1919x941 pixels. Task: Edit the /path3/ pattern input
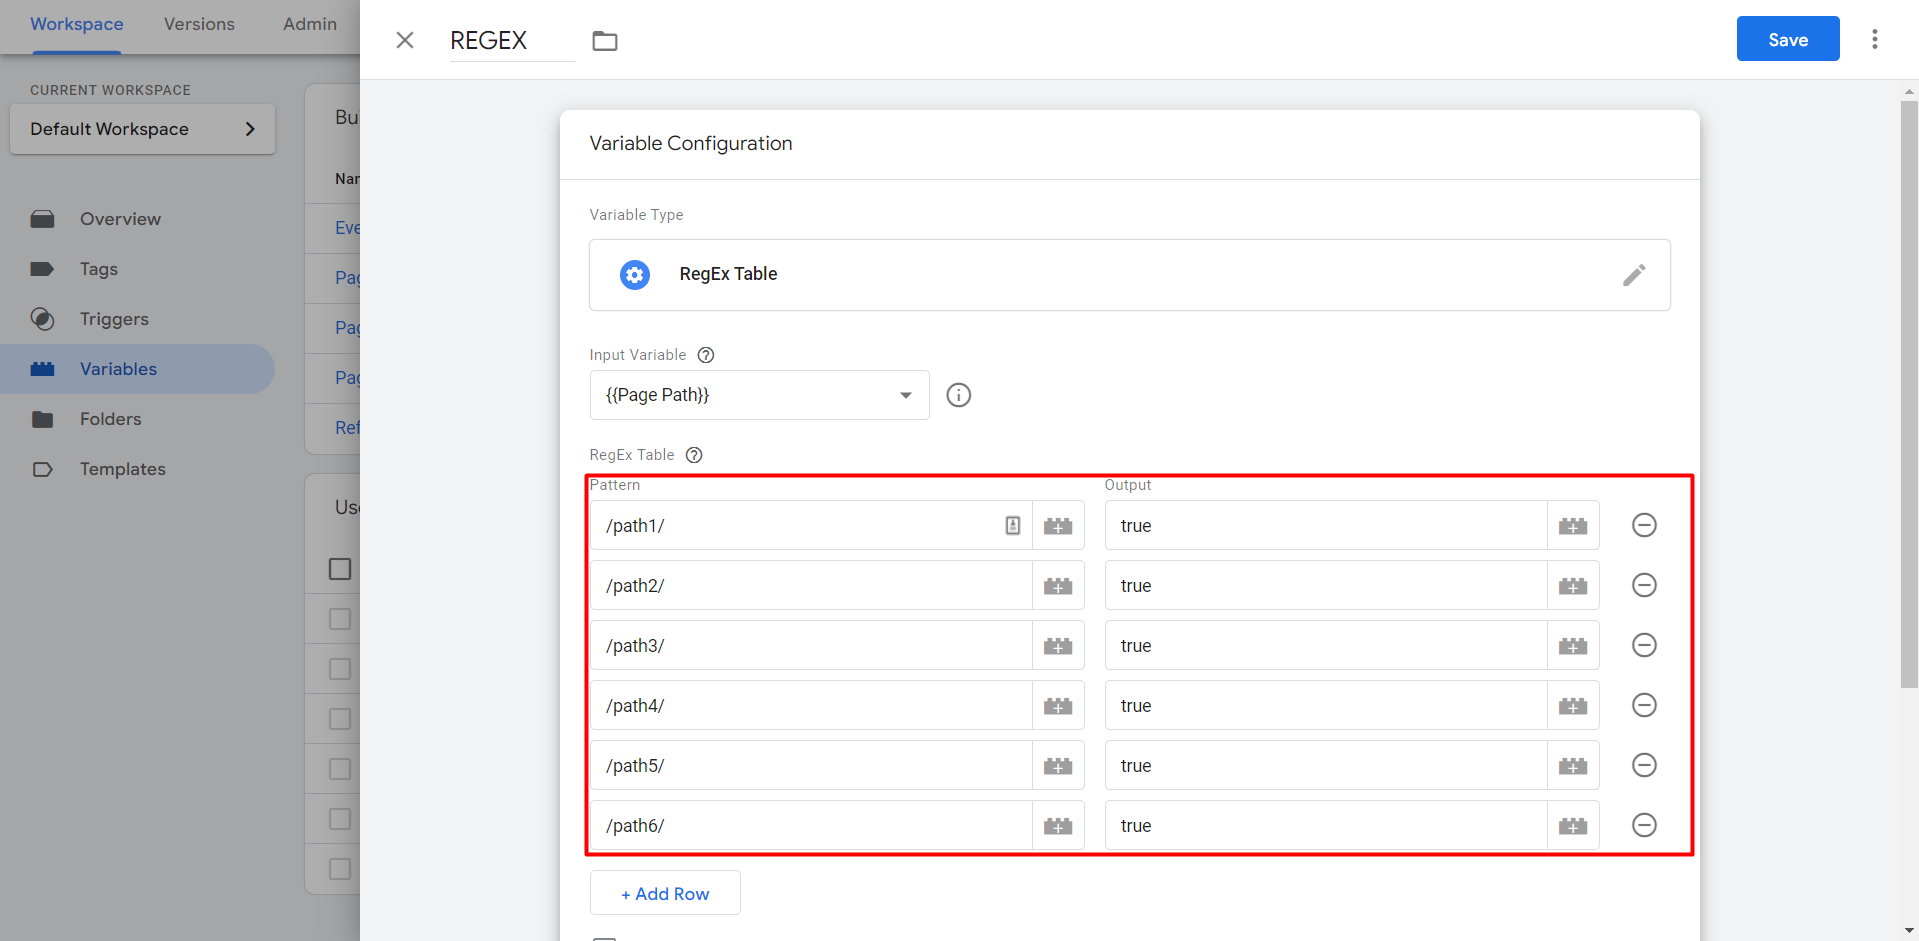coord(811,646)
